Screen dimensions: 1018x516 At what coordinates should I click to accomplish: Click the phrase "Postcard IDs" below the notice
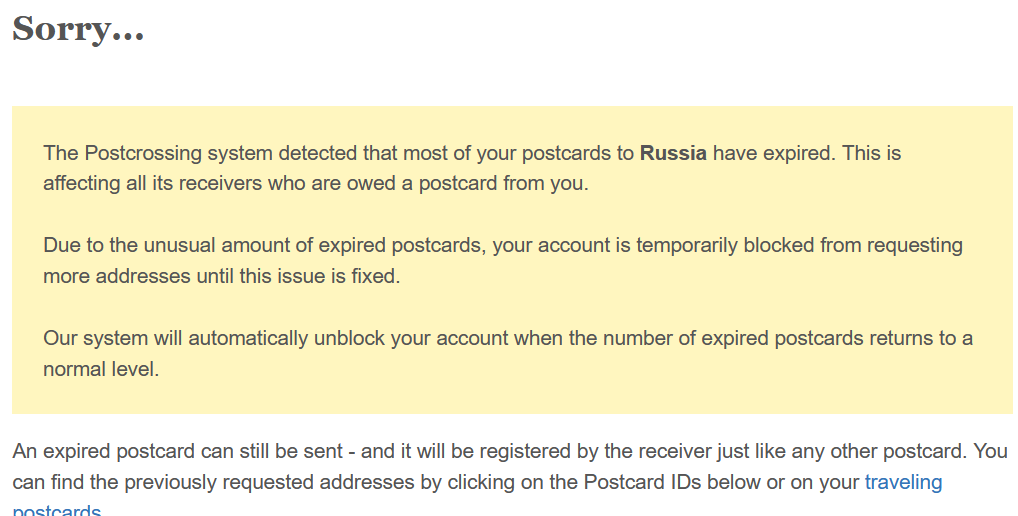click(x=642, y=482)
